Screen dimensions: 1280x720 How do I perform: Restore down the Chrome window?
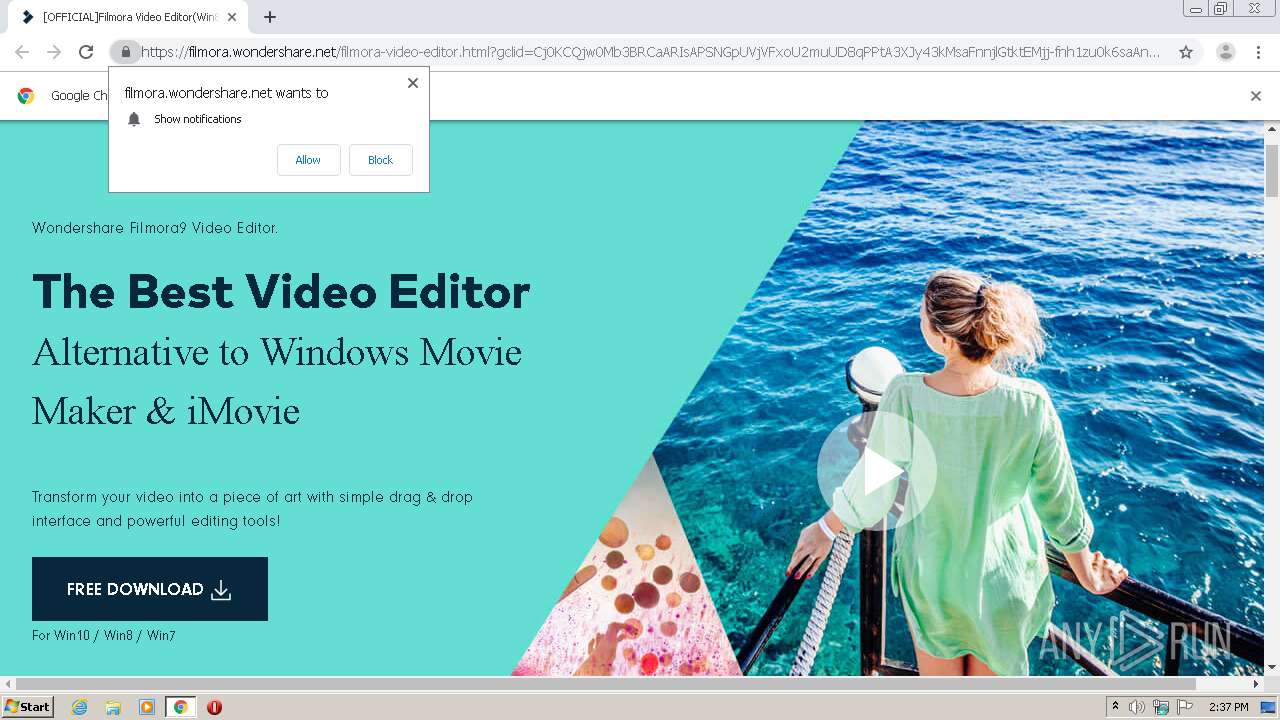click(1220, 8)
